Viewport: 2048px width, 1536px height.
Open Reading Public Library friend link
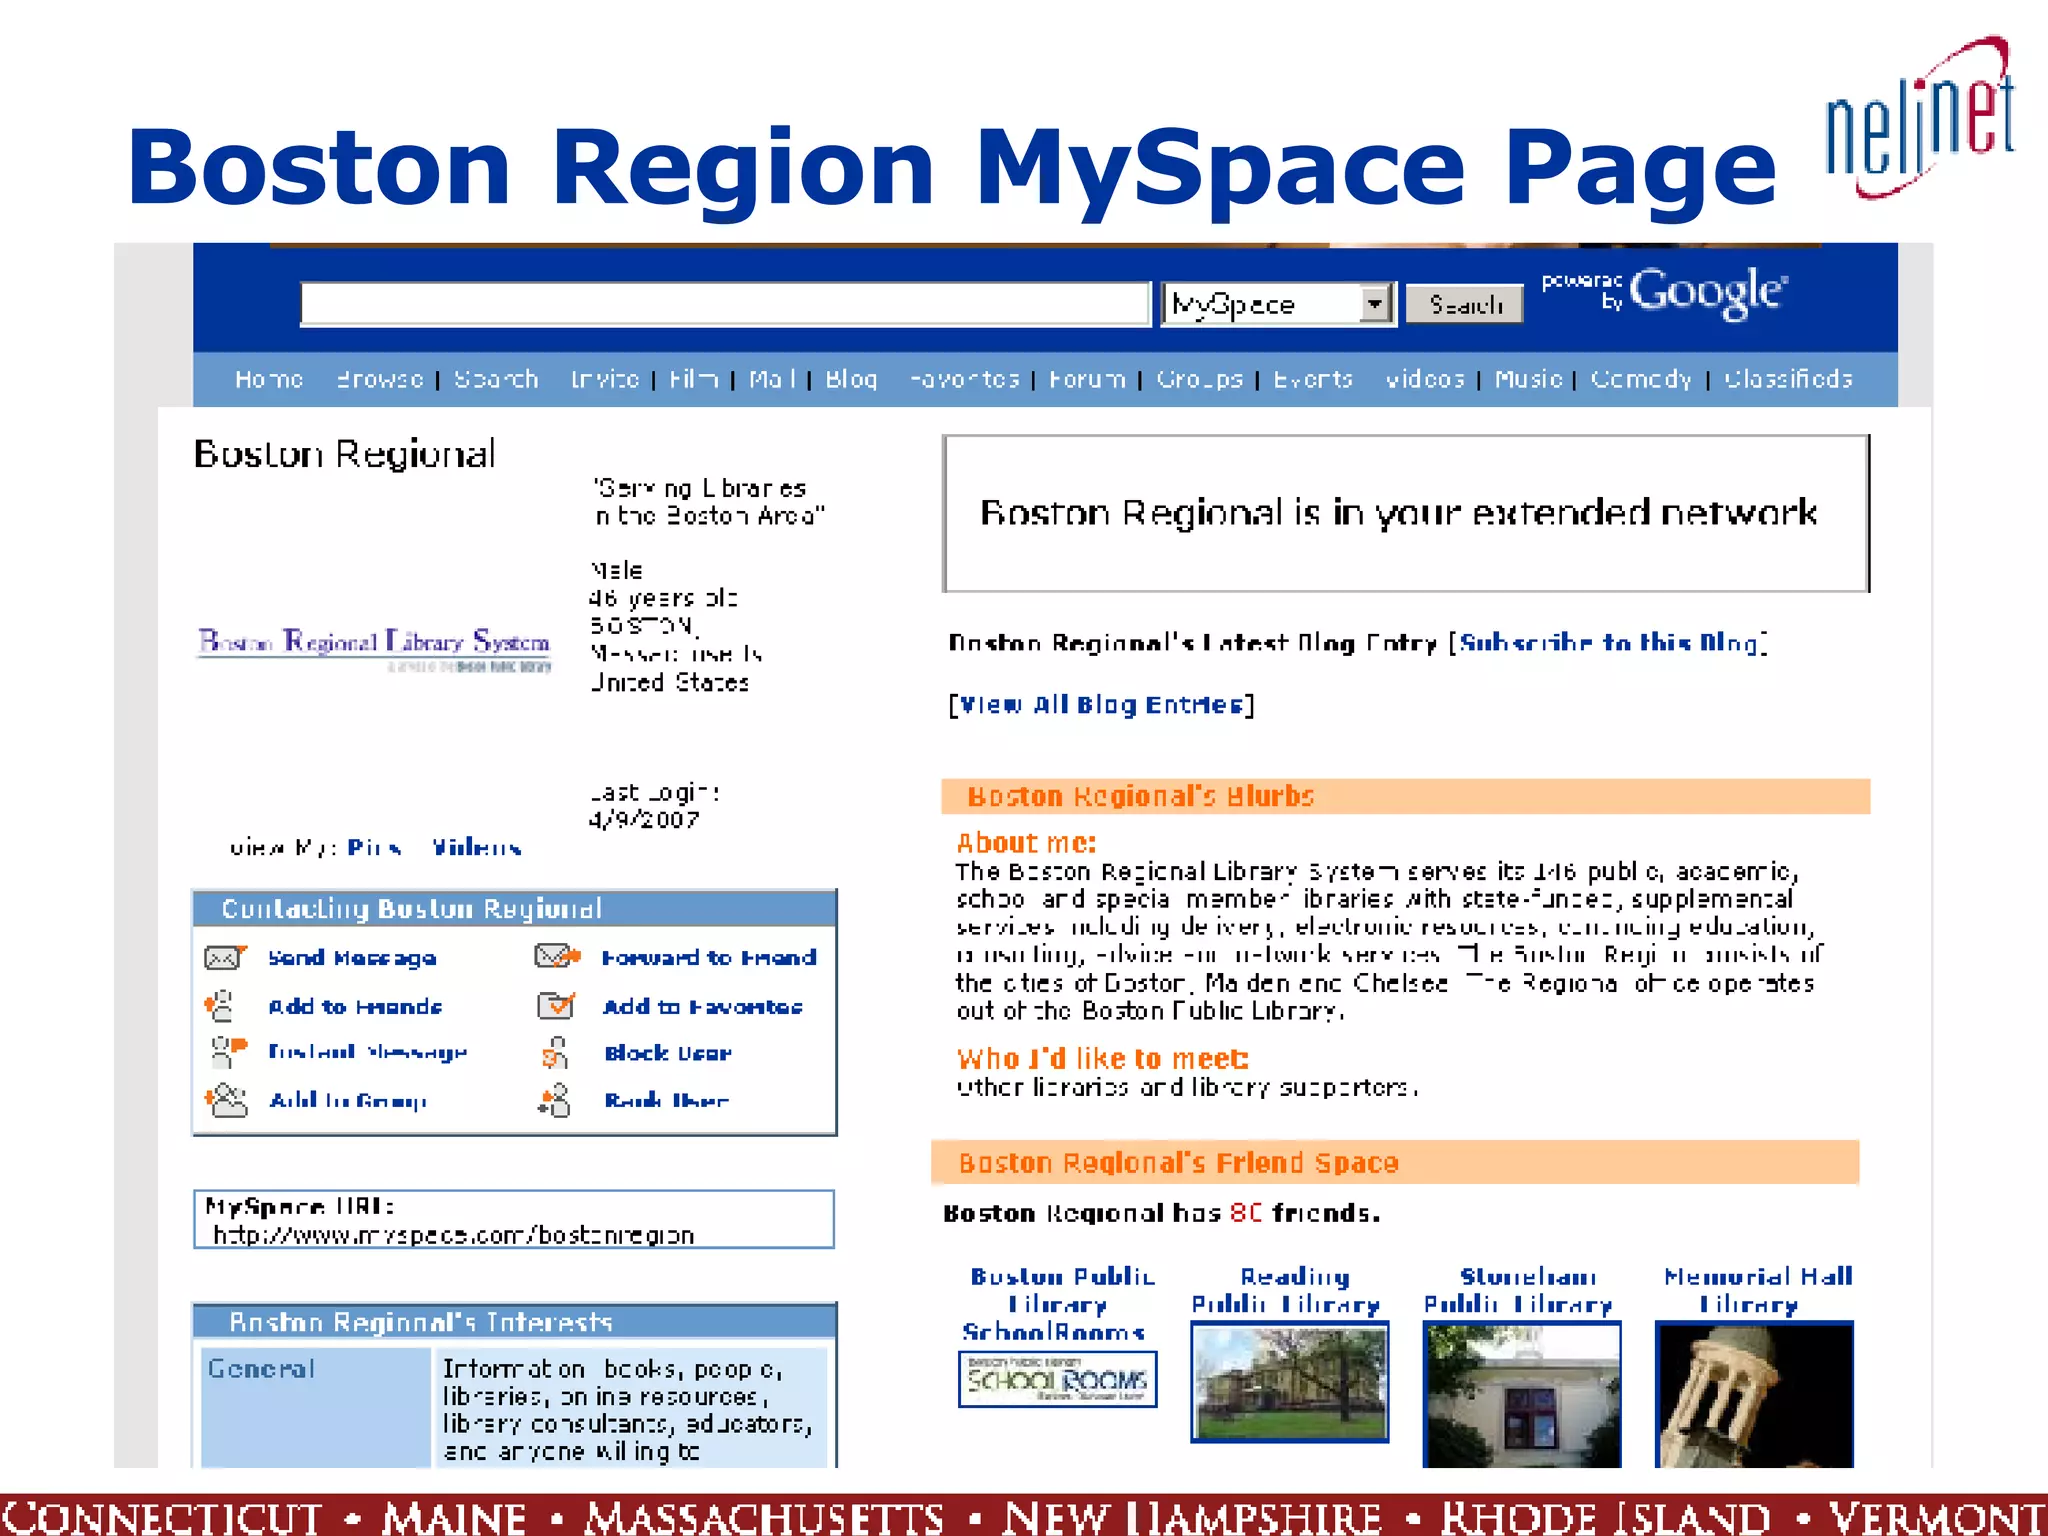click(x=1287, y=1290)
